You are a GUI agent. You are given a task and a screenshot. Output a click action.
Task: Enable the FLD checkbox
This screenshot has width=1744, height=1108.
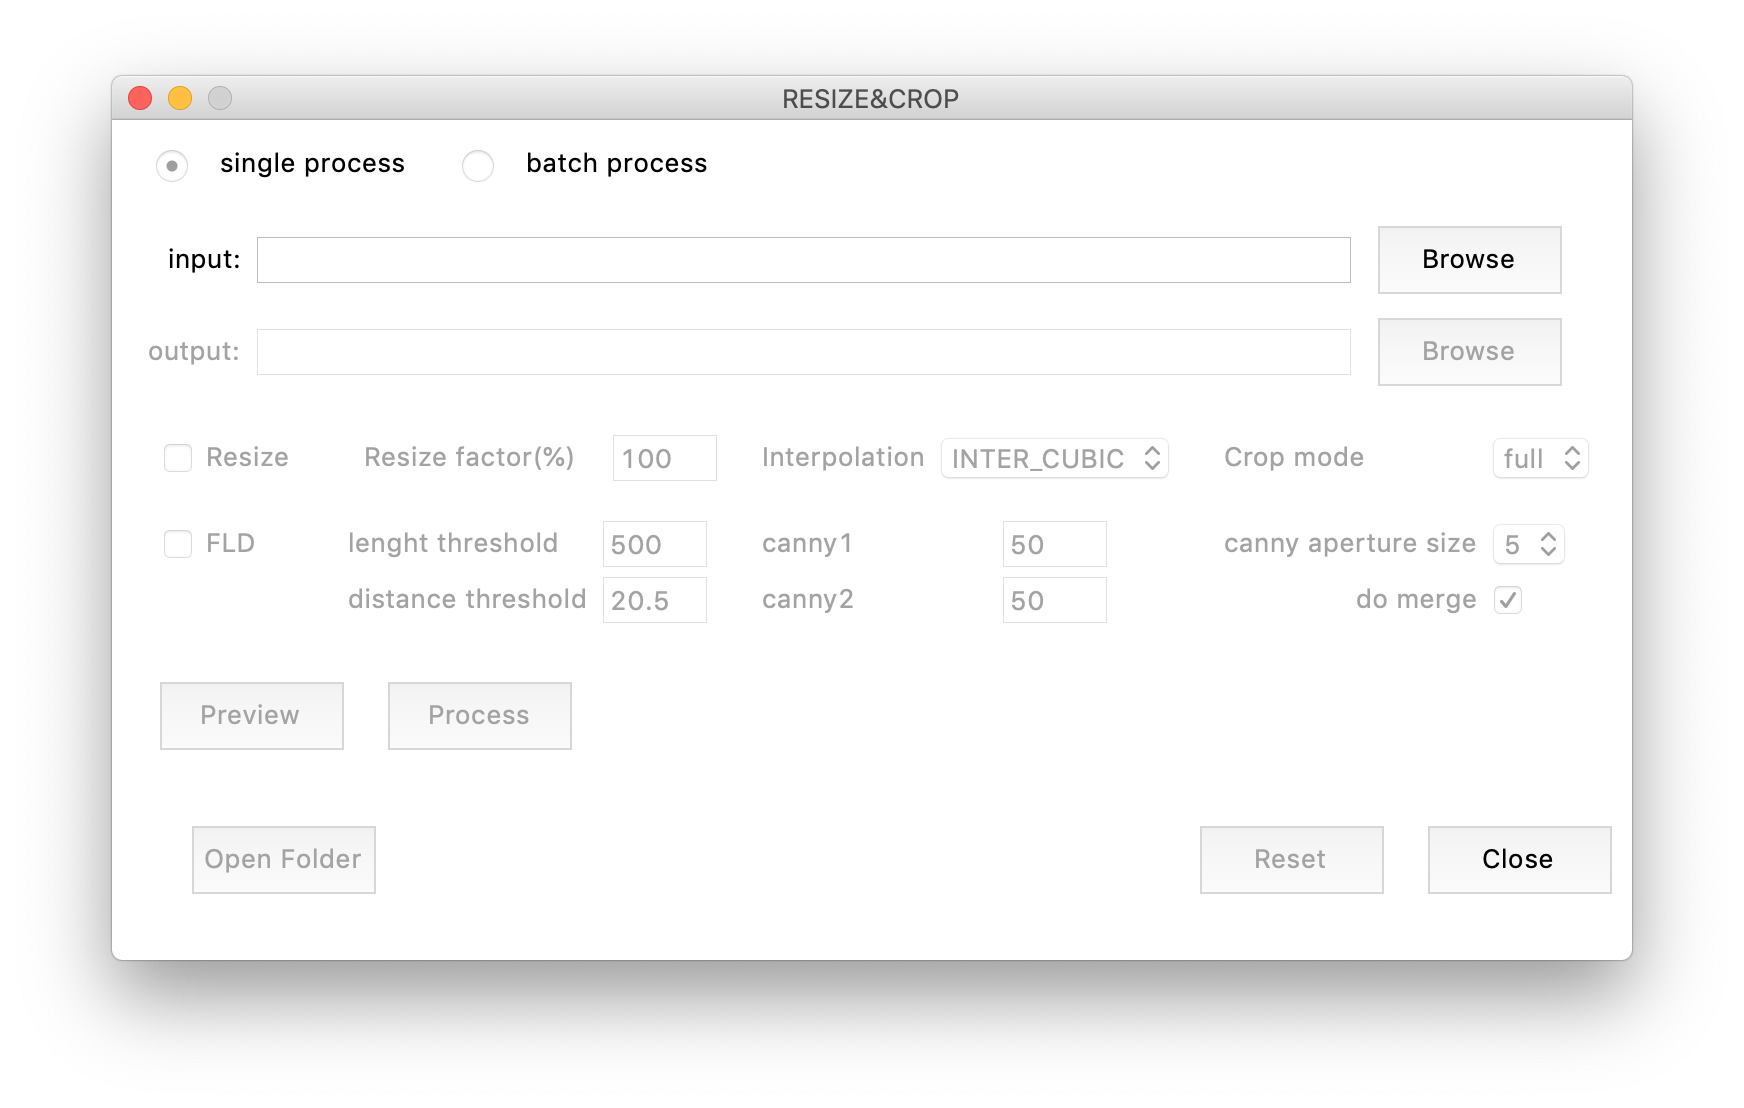coord(178,544)
